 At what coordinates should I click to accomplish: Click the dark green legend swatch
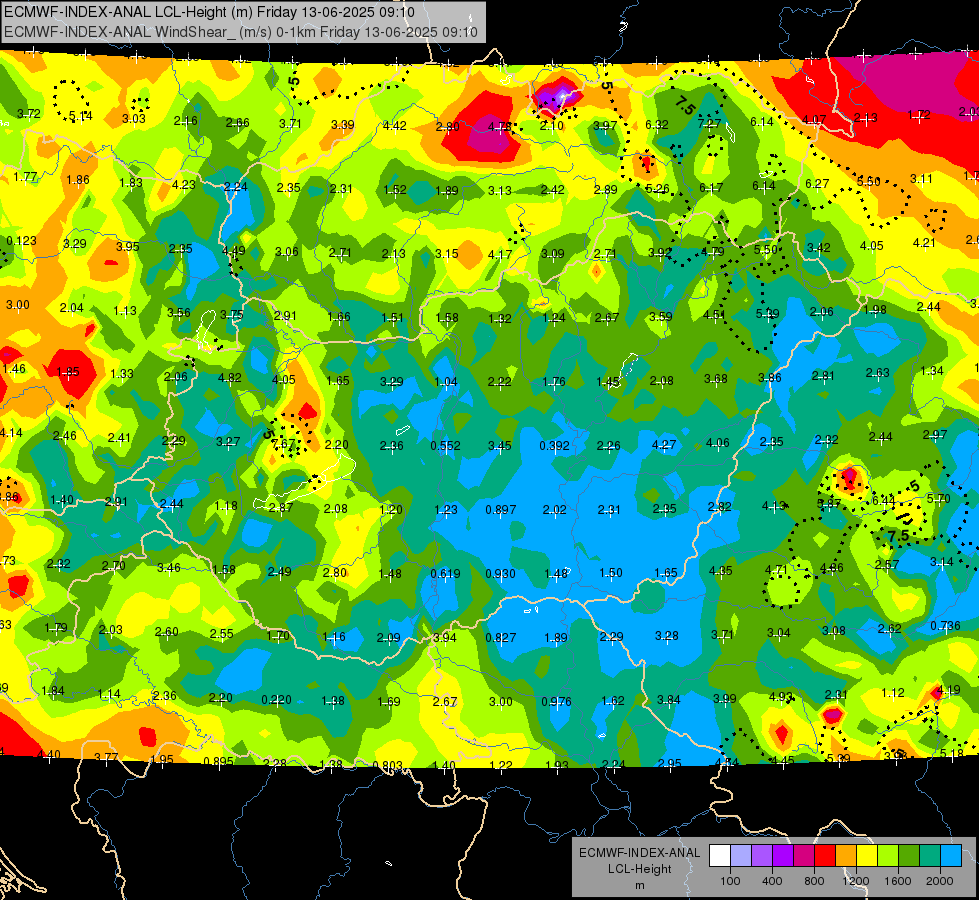coord(909,856)
